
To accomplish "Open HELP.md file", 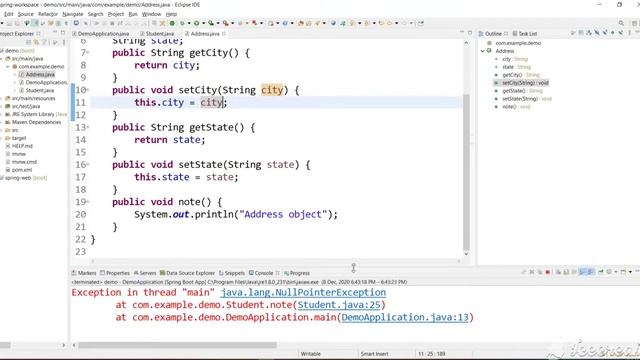I will pyautogui.click(x=22, y=146).
